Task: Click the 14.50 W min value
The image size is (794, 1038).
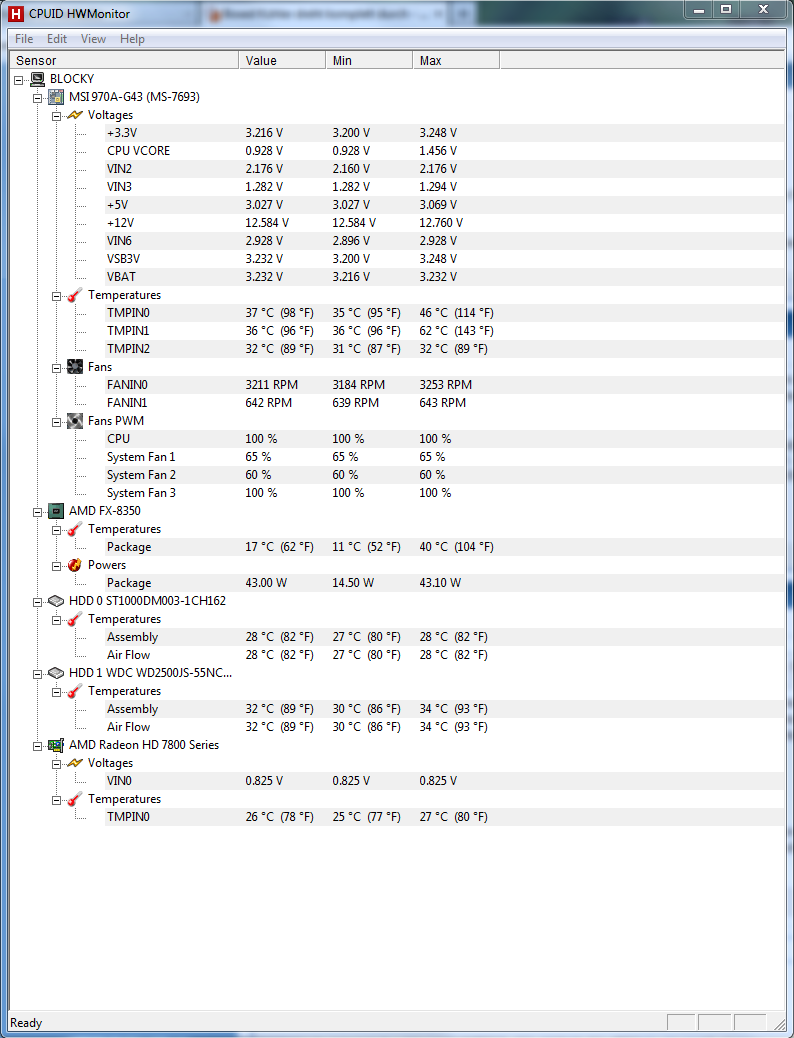Action: 353,583
